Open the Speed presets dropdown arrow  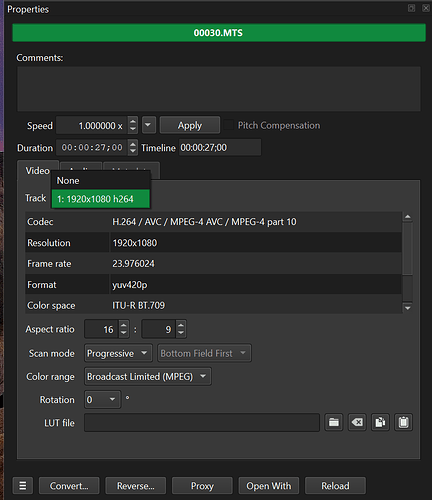pyautogui.click(x=149, y=125)
